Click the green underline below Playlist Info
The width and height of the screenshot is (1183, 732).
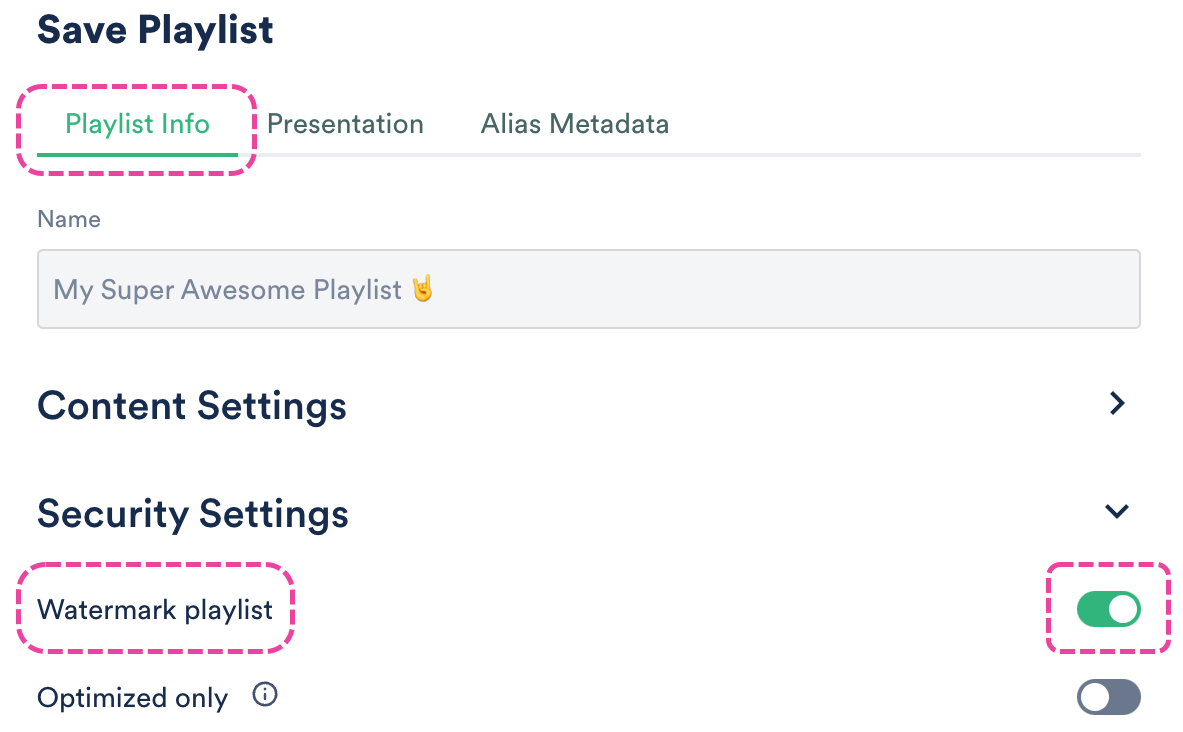pos(137,155)
